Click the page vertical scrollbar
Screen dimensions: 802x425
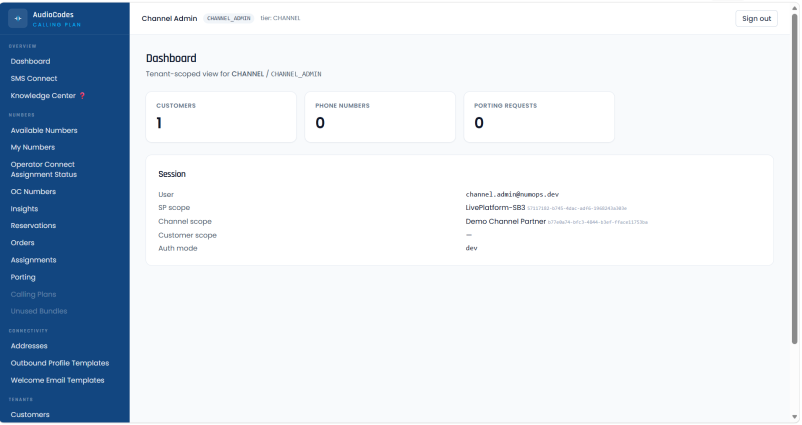pos(794,179)
